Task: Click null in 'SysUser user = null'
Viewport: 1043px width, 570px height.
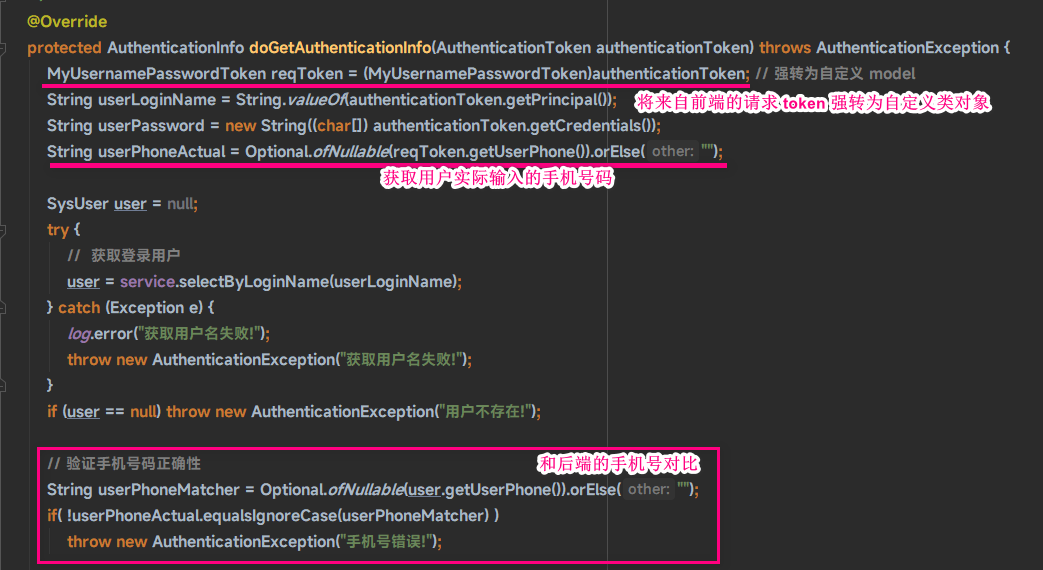Action: point(180,204)
